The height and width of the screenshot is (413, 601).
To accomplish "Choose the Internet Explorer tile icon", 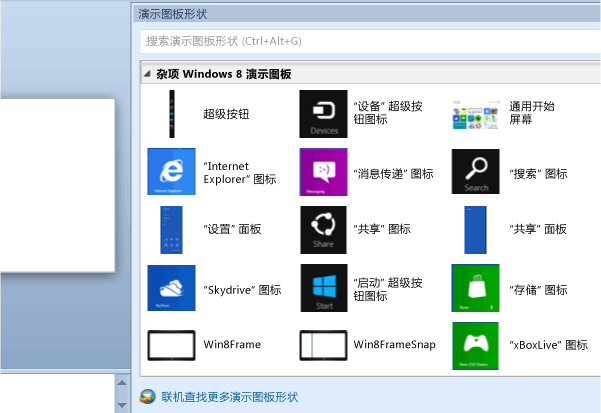I will [171, 172].
